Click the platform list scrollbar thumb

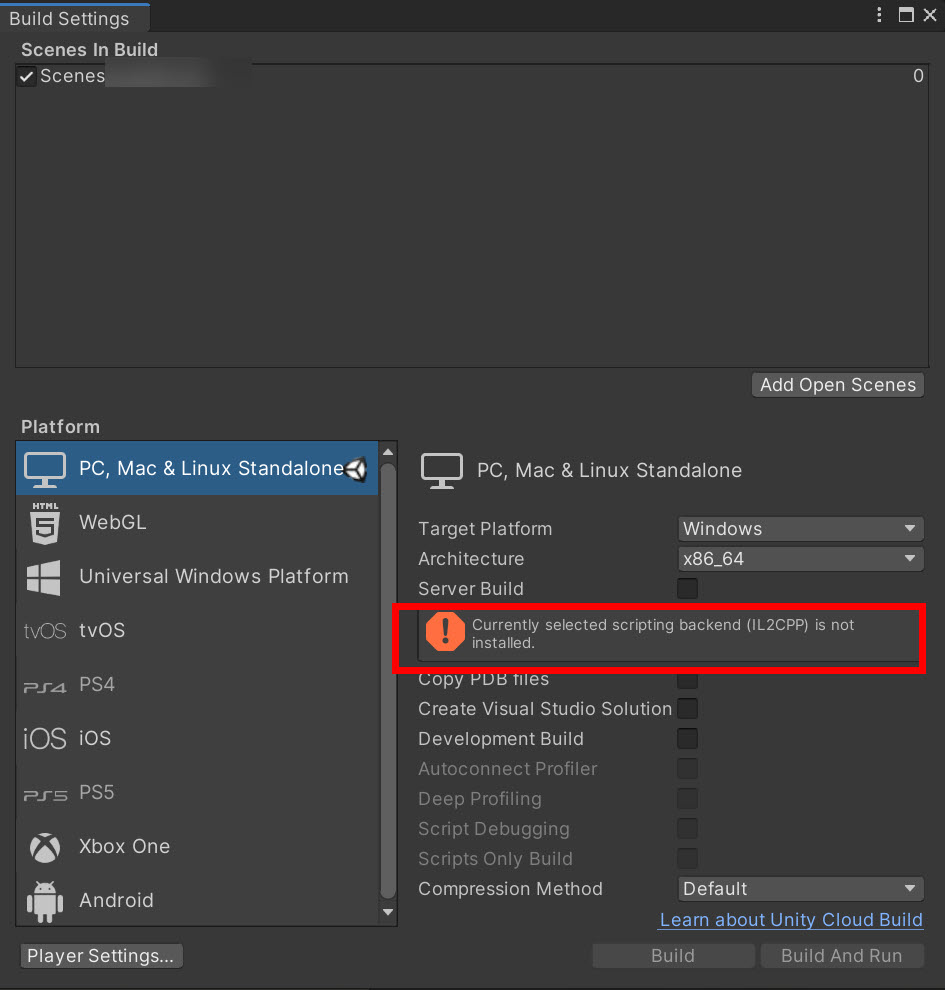pyautogui.click(x=388, y=681)
